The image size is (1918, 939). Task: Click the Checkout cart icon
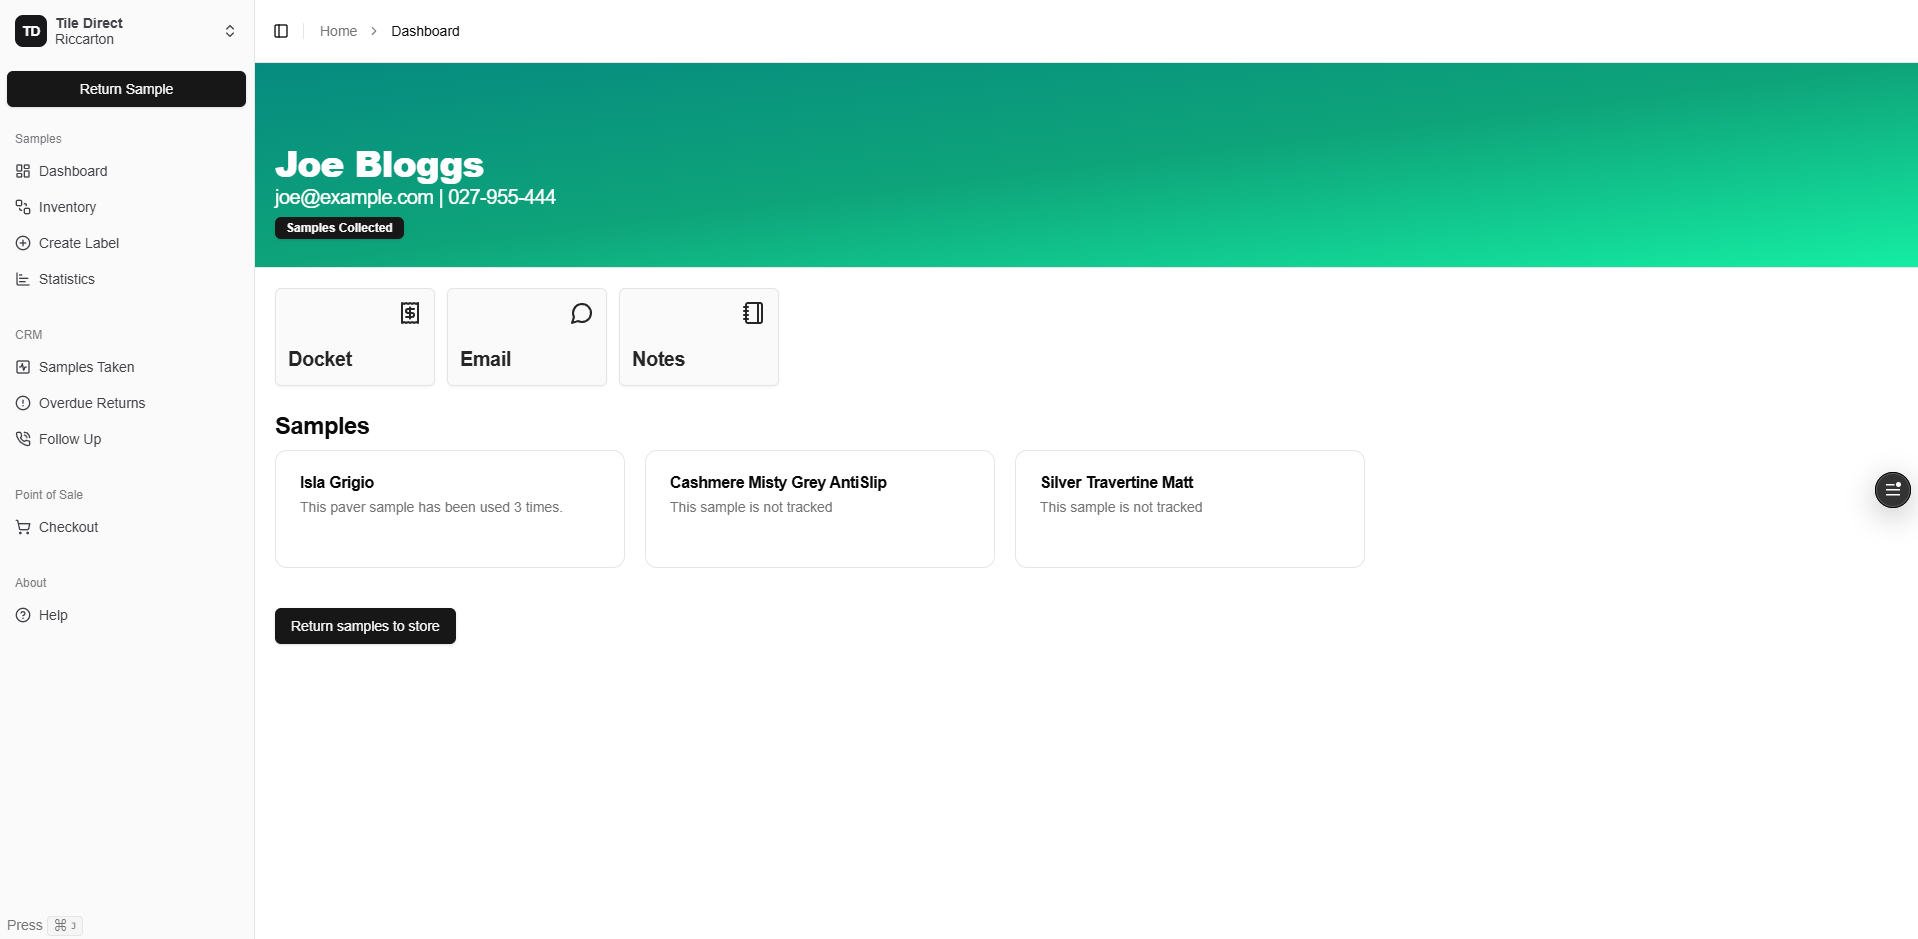pyautogui.click(x=23, y=527)
